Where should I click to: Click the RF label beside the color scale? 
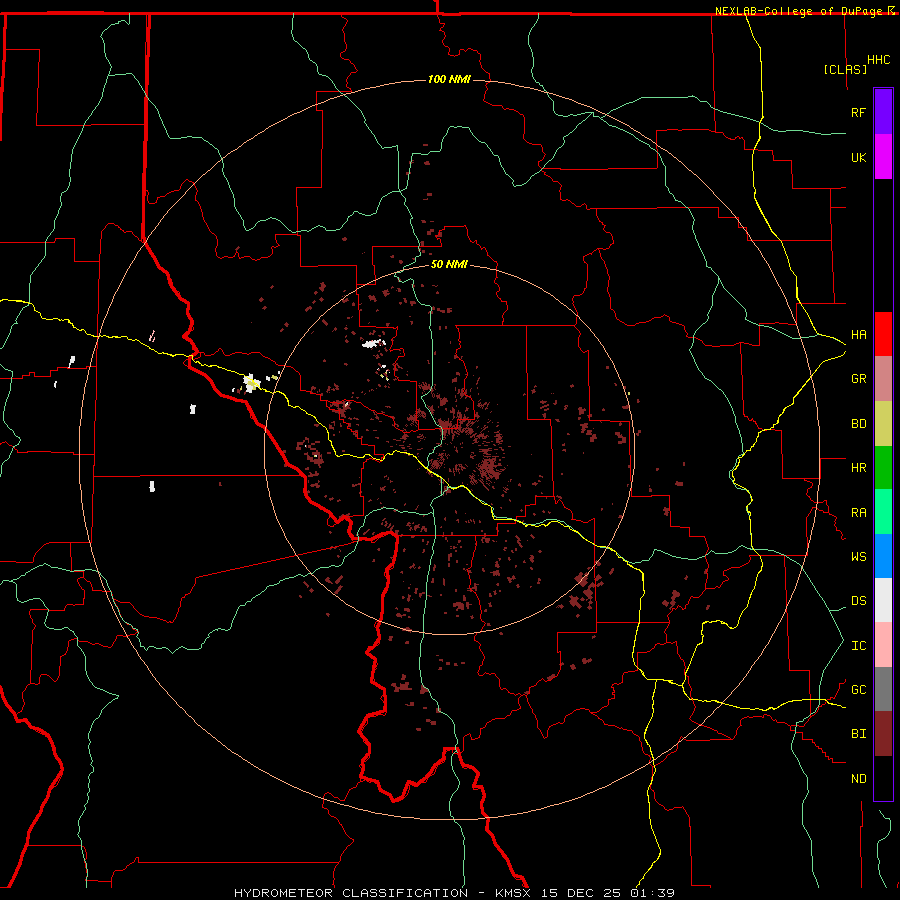click(858, 112)
